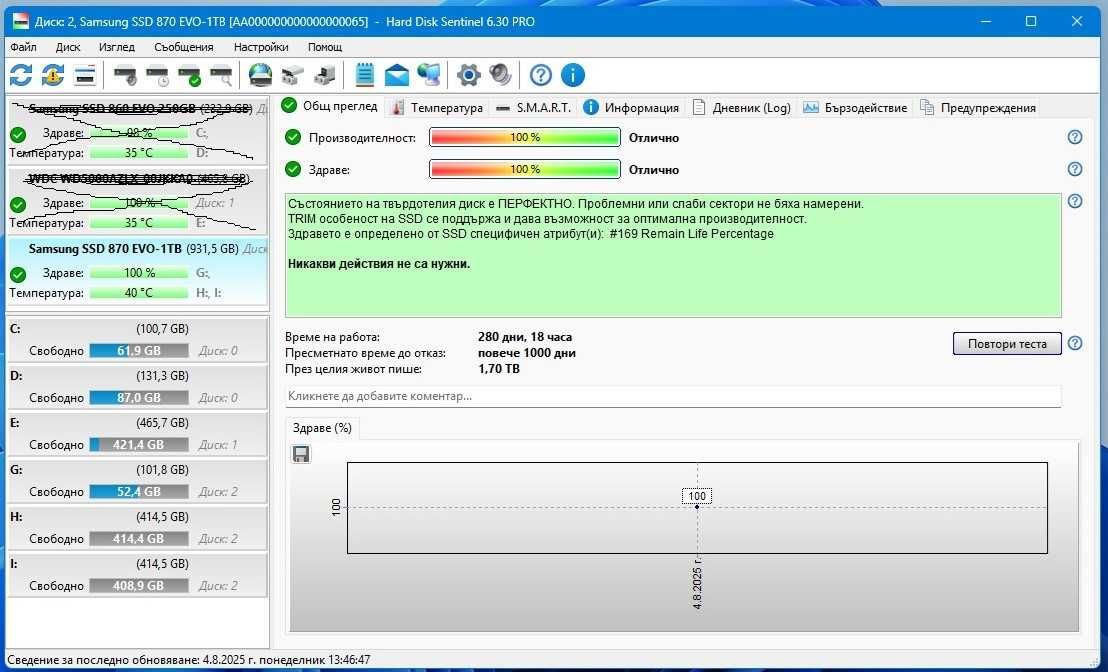The width and height of the screenshot is (1108, 672).
Task: Click the Производителност 100 % bar
Action: pyautogui.click(x=525, y=137)
